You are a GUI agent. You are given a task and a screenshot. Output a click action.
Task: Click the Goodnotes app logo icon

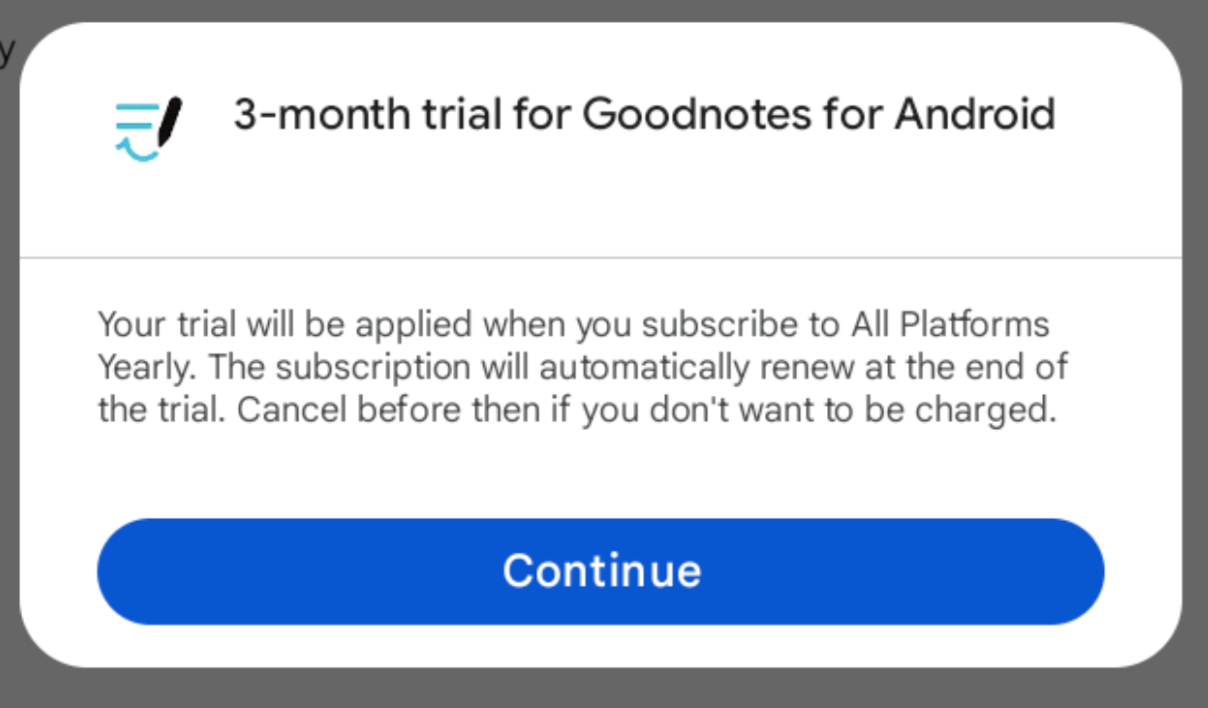tap(148, 128)
